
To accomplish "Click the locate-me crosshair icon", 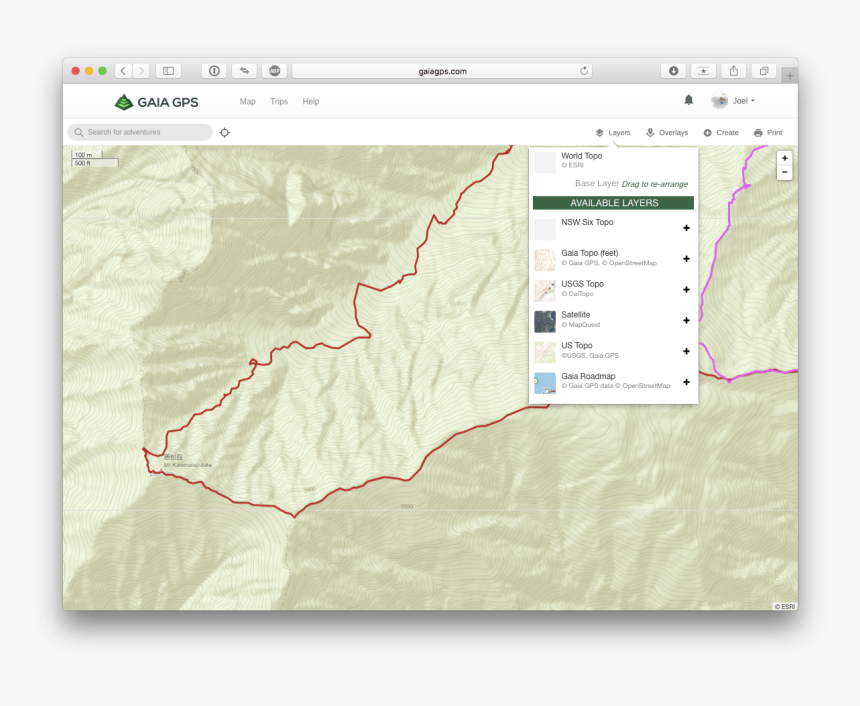I will pyautogui.click(x=224, y=132).
